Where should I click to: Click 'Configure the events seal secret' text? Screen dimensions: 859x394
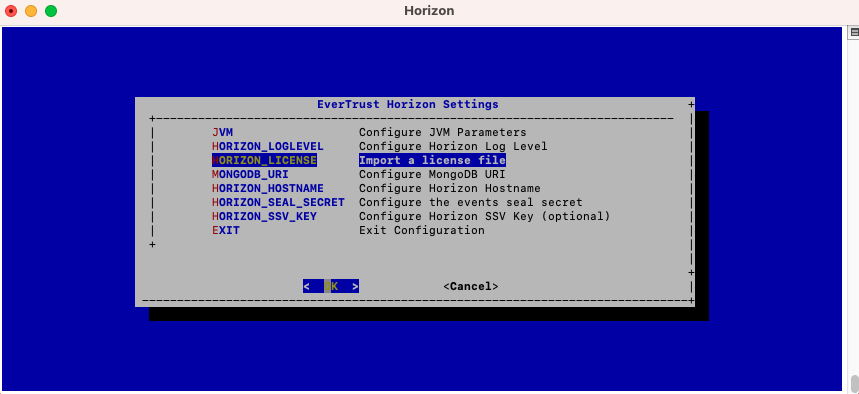click(x=471, y=202)
